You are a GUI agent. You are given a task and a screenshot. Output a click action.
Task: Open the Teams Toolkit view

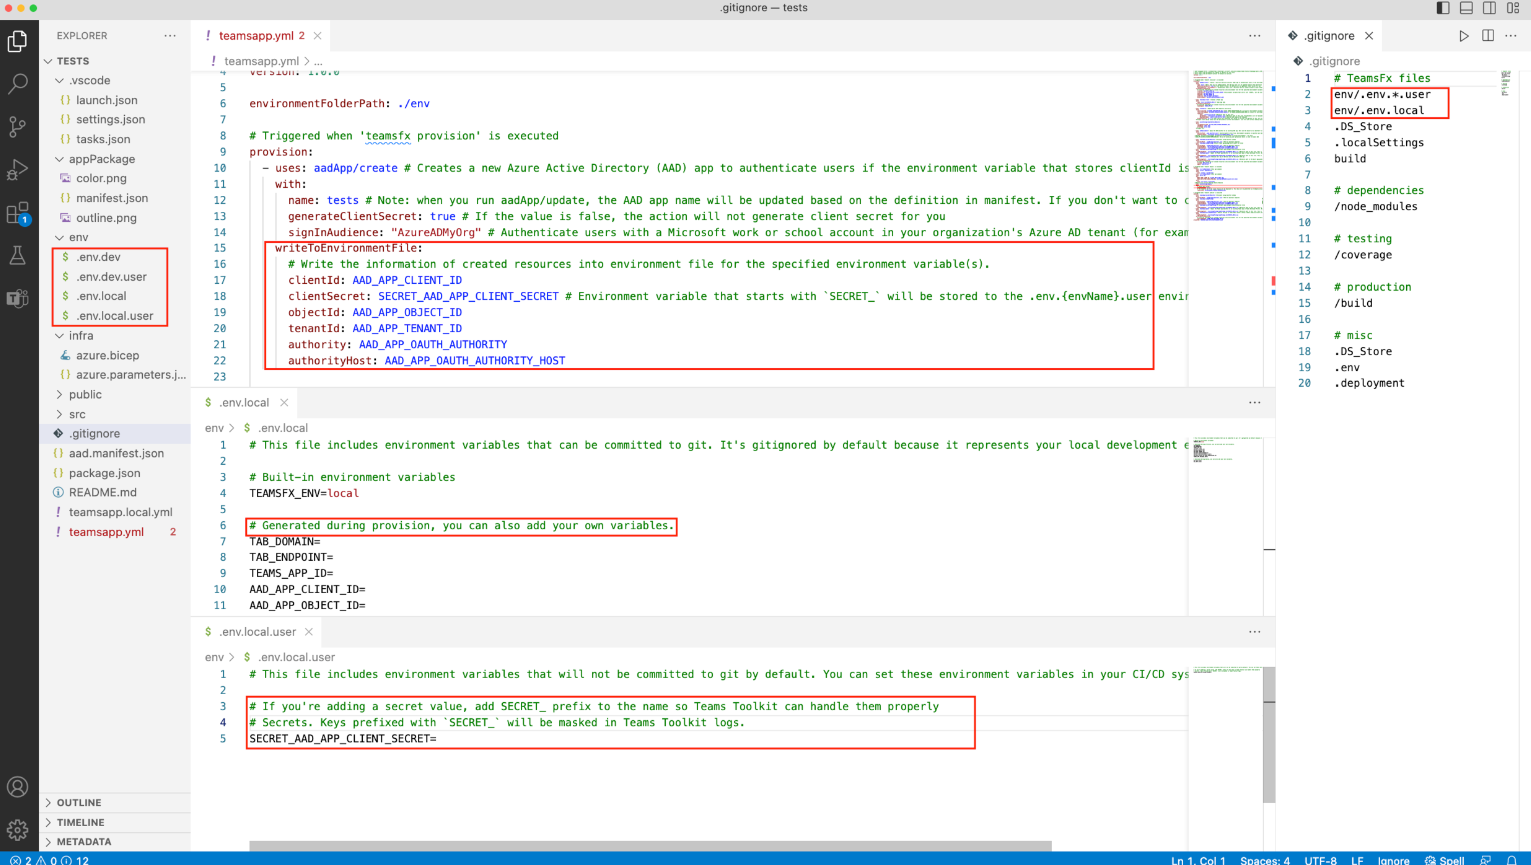[x=17, y=298]
